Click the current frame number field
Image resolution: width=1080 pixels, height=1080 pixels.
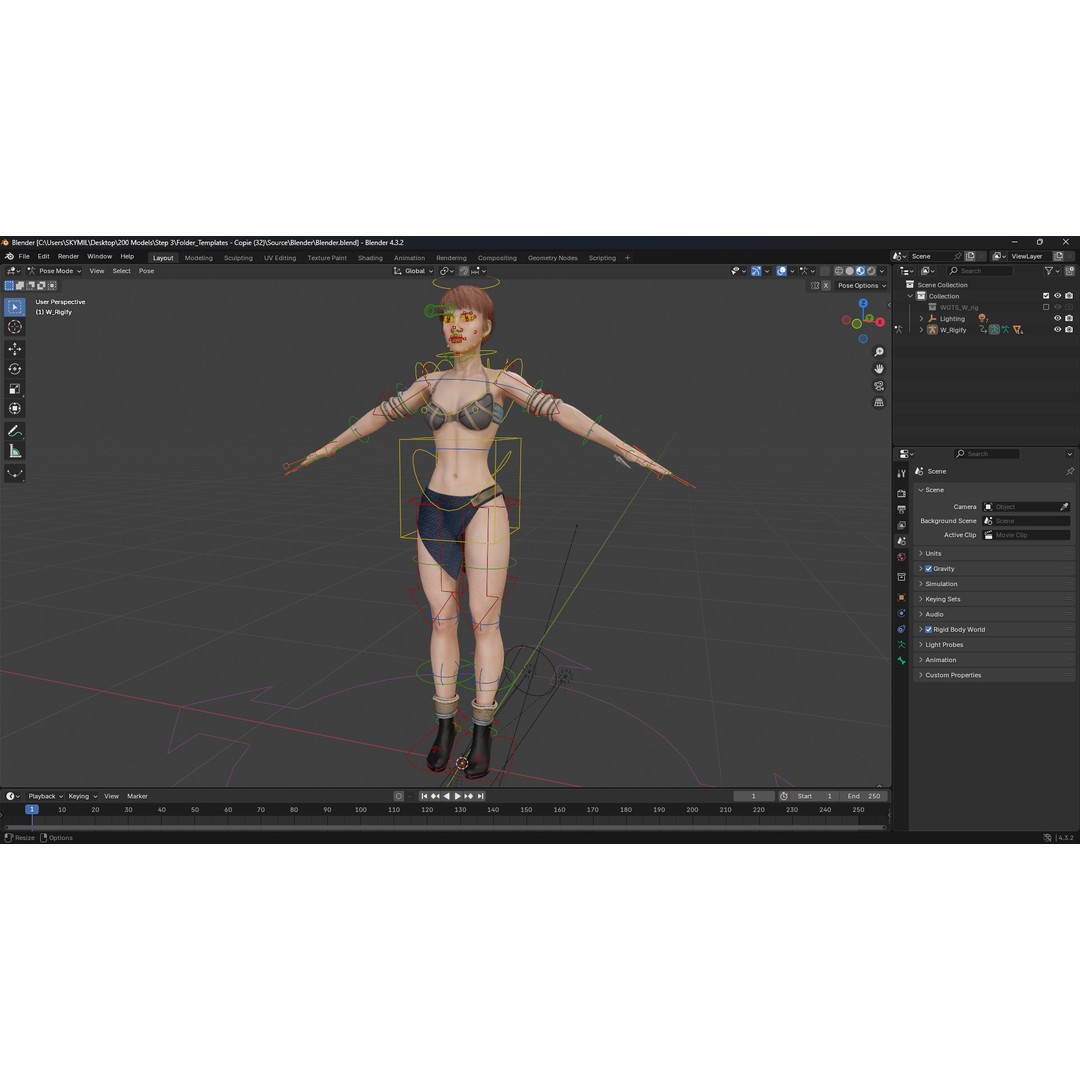click(754, 796)
